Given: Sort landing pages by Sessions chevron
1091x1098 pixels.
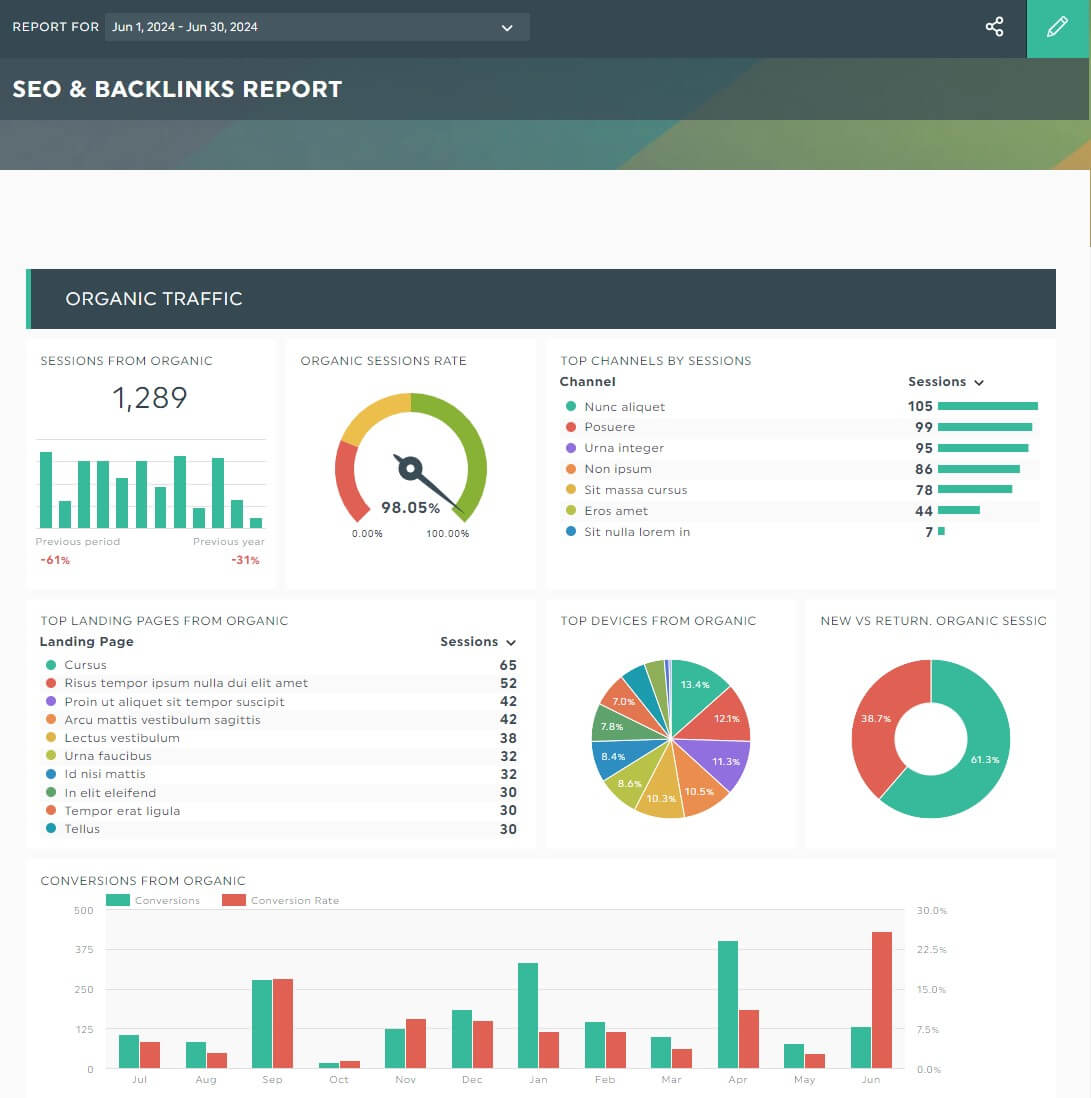Looking at the screenshot, I should point(511,642).
